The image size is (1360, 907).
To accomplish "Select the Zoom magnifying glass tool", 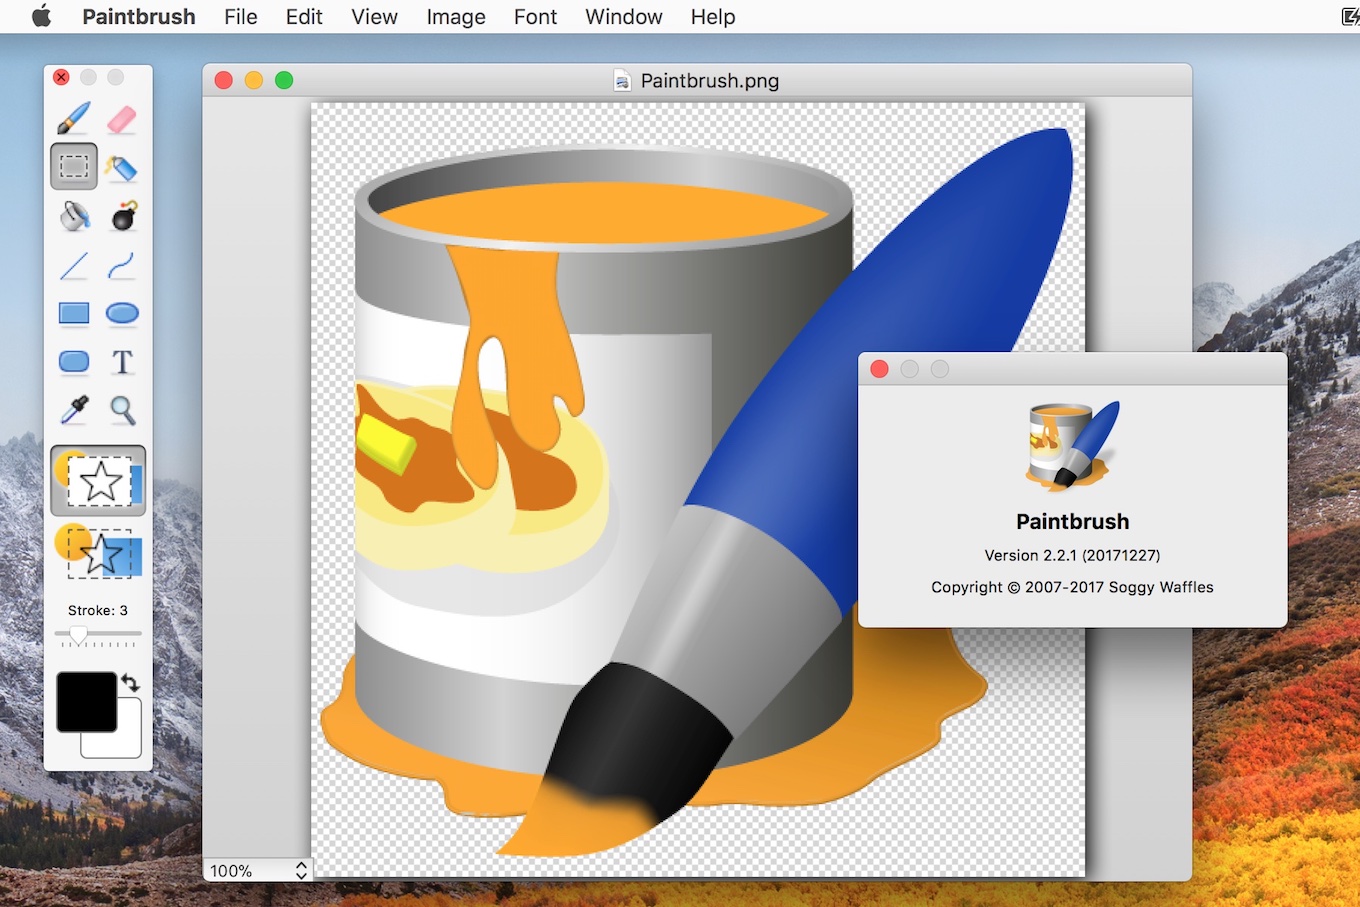I will coord(122,410).
